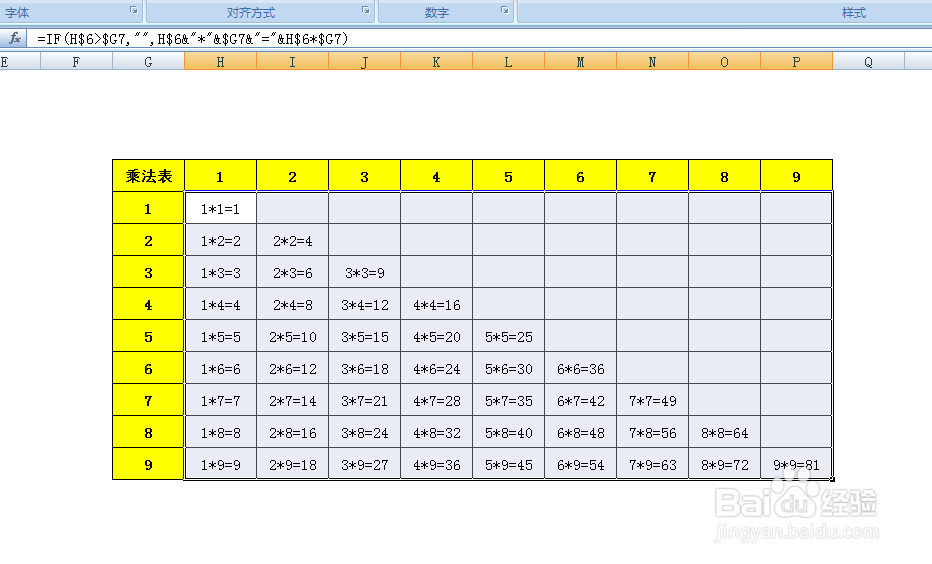The height and width of the screenshot is (564, 932).
Task: Select the cell showing 9*9=81
Action: point(796,464)
